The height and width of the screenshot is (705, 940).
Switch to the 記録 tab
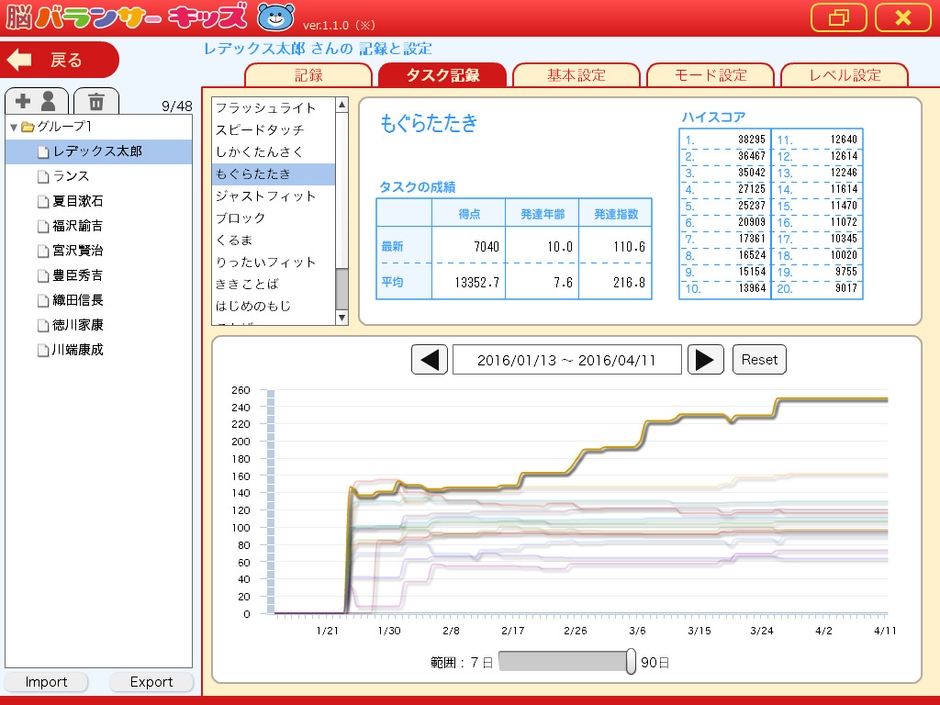pyautogui.click(x=309, y=75)
